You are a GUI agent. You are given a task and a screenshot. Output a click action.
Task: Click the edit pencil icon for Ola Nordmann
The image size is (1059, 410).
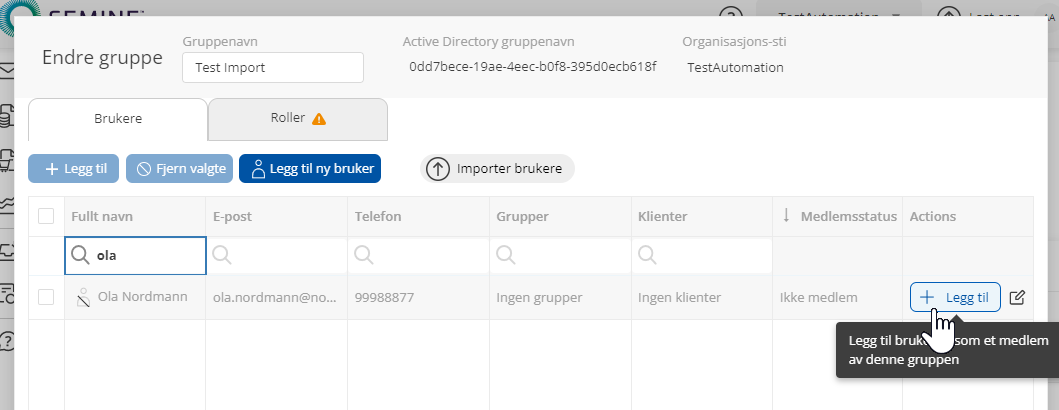click(x=1018, y=297)
